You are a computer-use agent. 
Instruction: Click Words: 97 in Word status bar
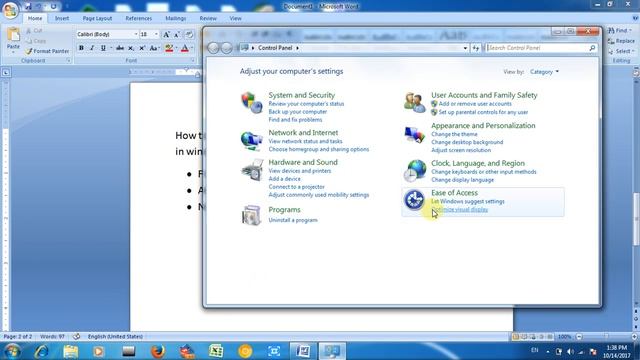pyautogui.click(x=52, y=337)
